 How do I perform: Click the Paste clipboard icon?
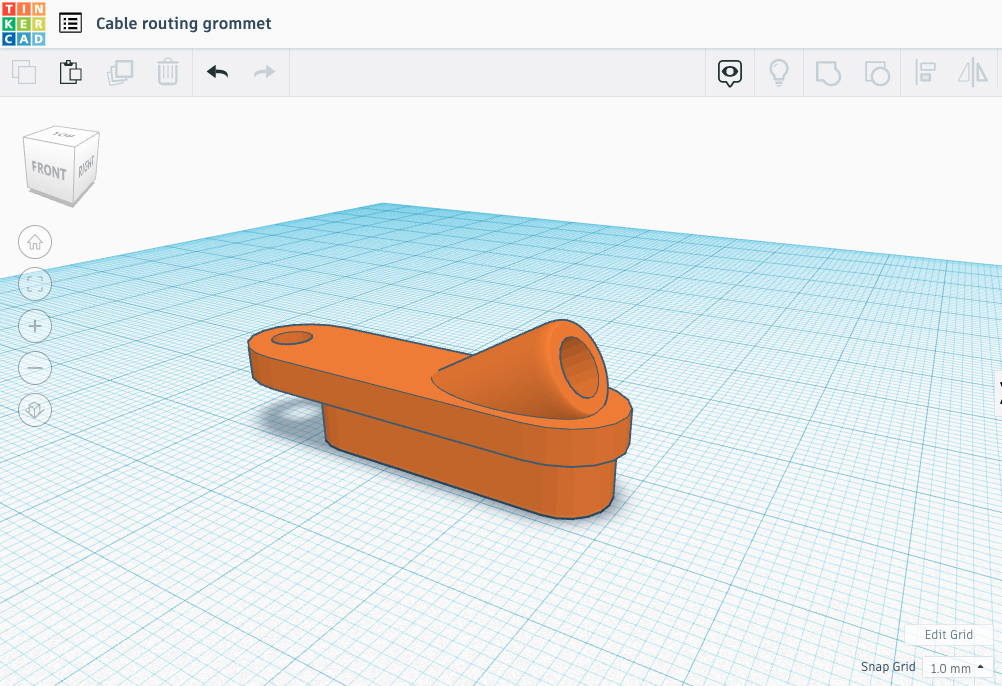tap(71, 72)
